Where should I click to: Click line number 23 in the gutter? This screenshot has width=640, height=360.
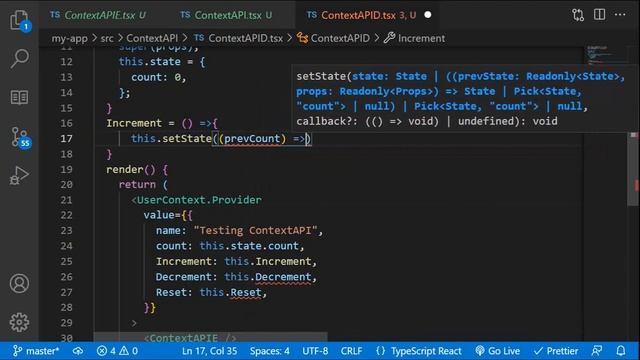click(x=66, y=231)
